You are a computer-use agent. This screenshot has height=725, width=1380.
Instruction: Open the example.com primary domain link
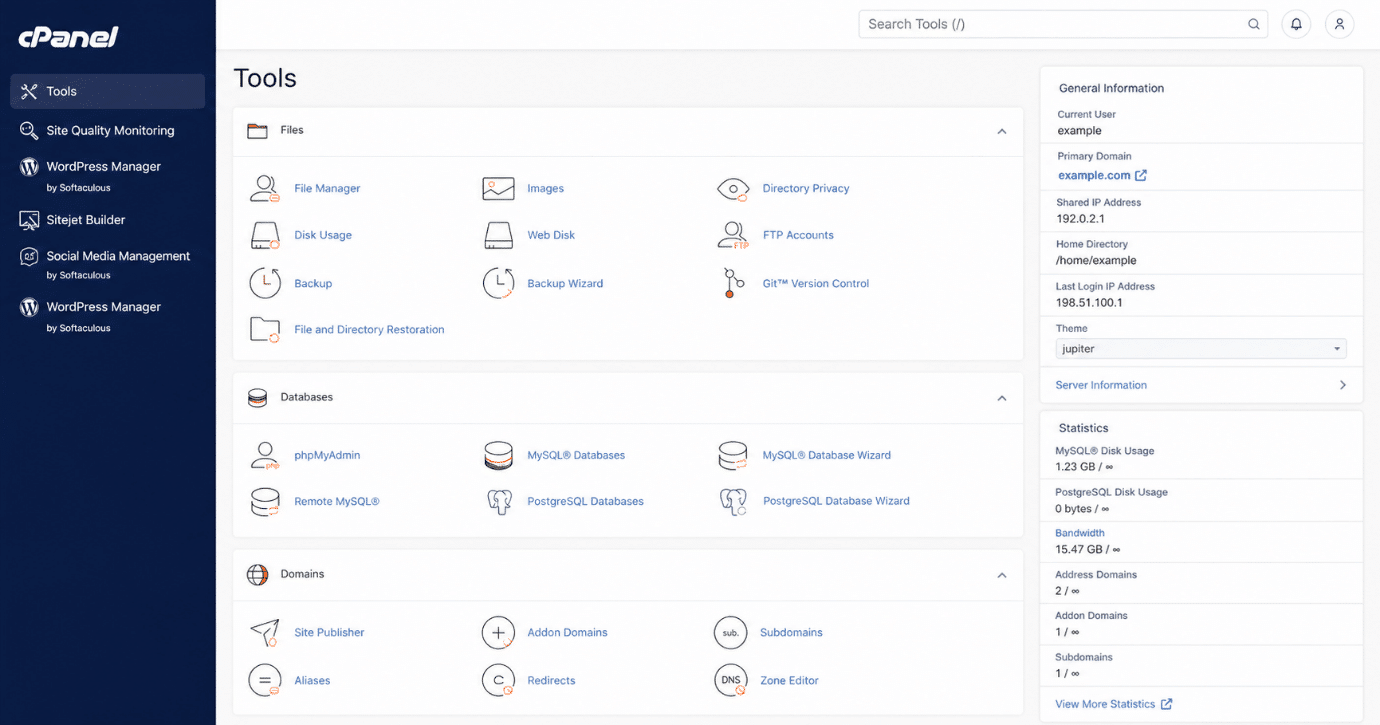tap(1102, 175)
